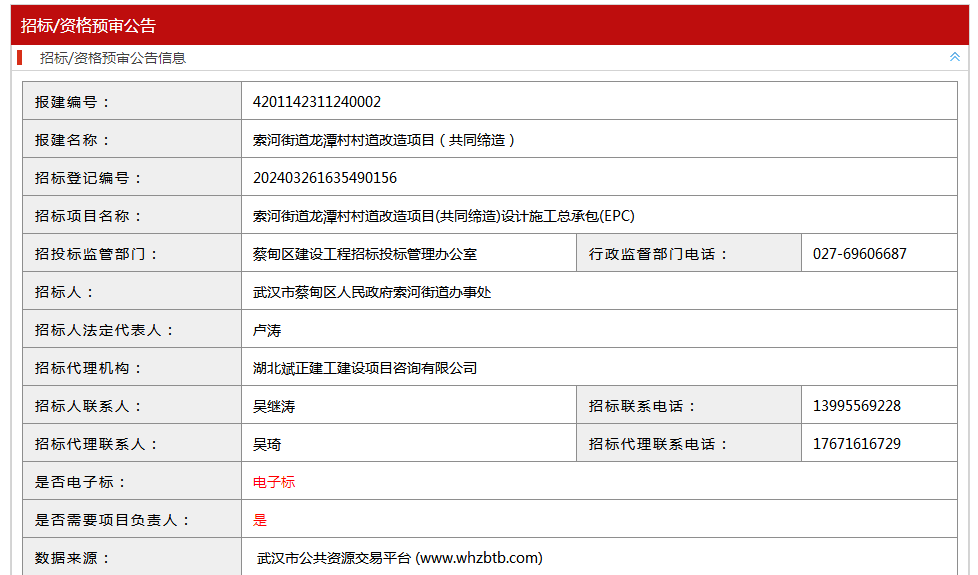Click the 招标人 label cell
This screenshot has width=978, height=575.
click(x=132, y=291)
